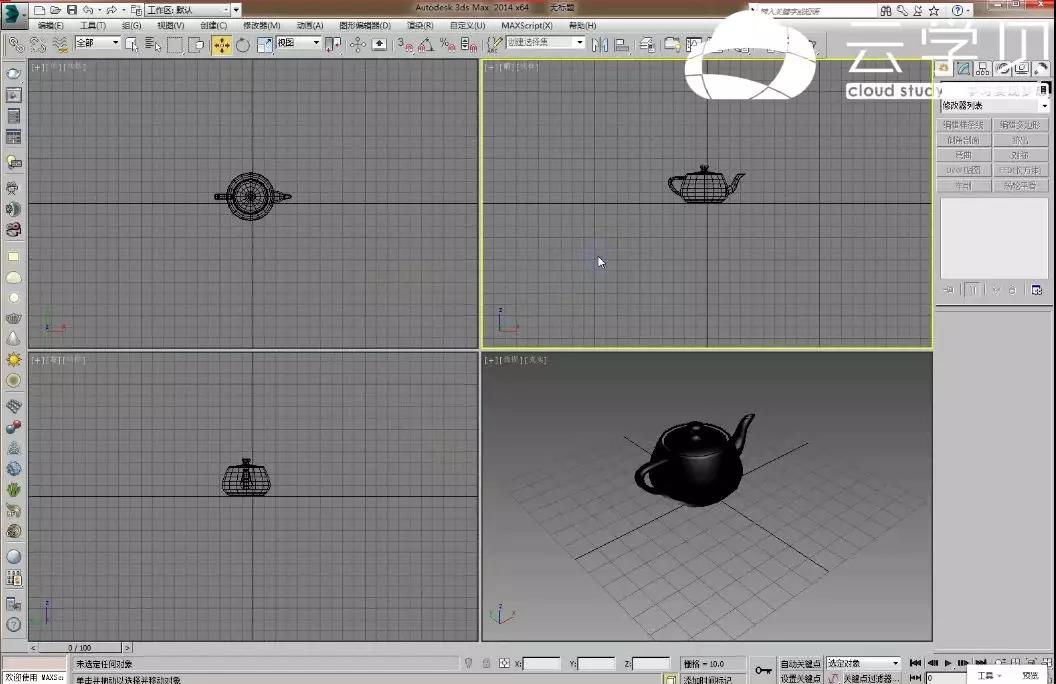The image size is (1056, 684).
Task: Toggle the Percent Snap button
Action: [x=447, y=45]
